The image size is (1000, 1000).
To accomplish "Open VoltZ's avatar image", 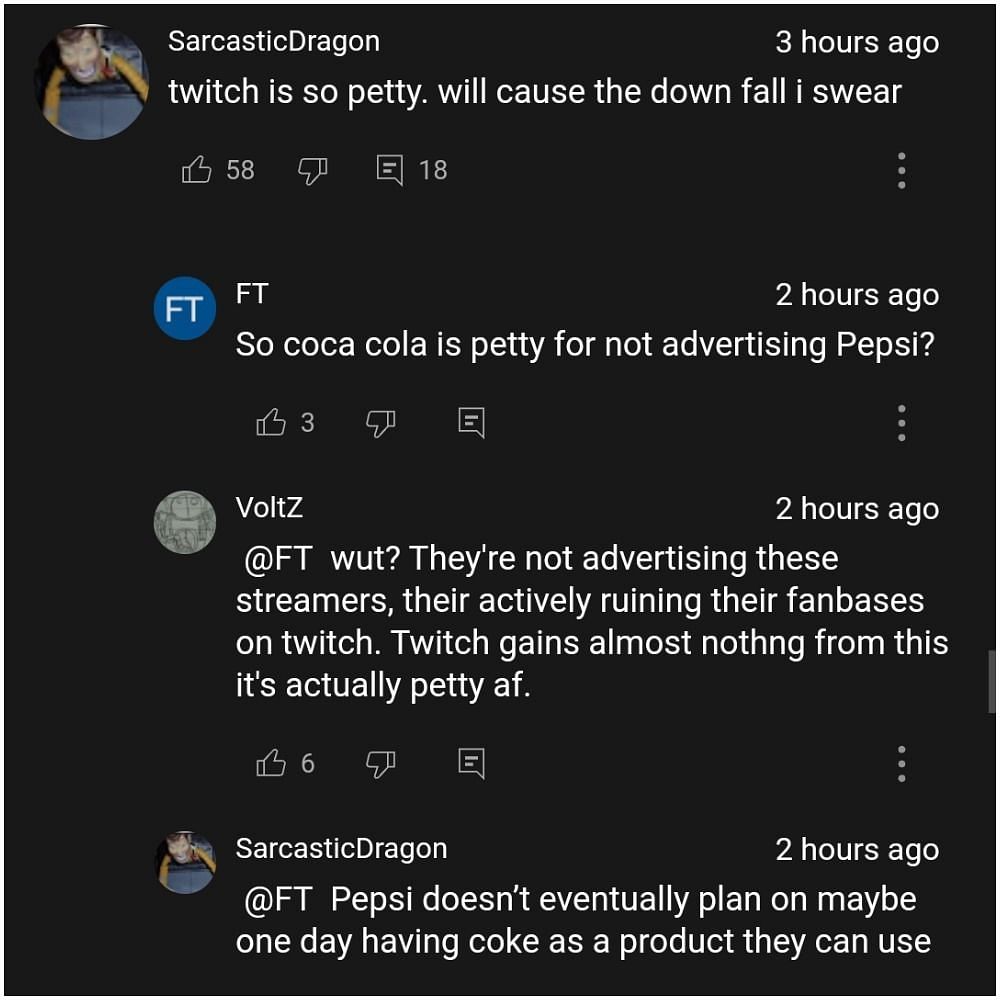I will coord(185,522).
